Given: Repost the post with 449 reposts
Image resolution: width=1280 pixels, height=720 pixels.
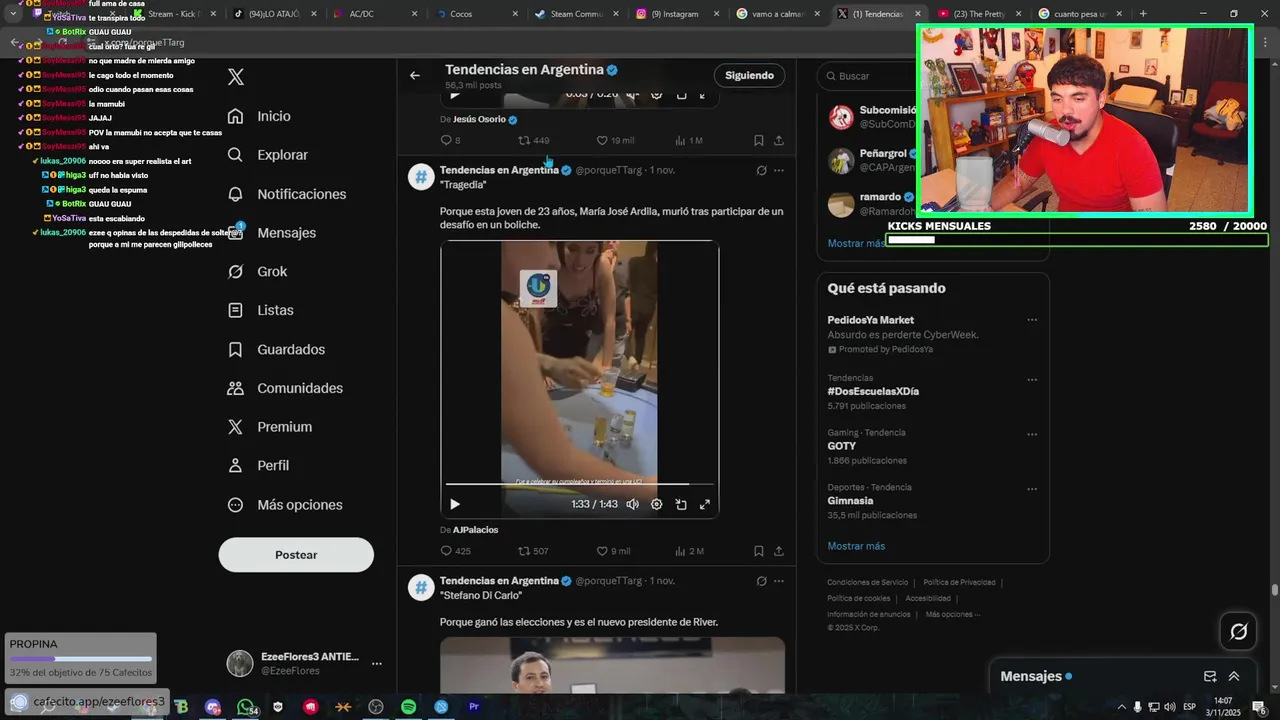Looking at the screenshot, I should pos(534,141).
